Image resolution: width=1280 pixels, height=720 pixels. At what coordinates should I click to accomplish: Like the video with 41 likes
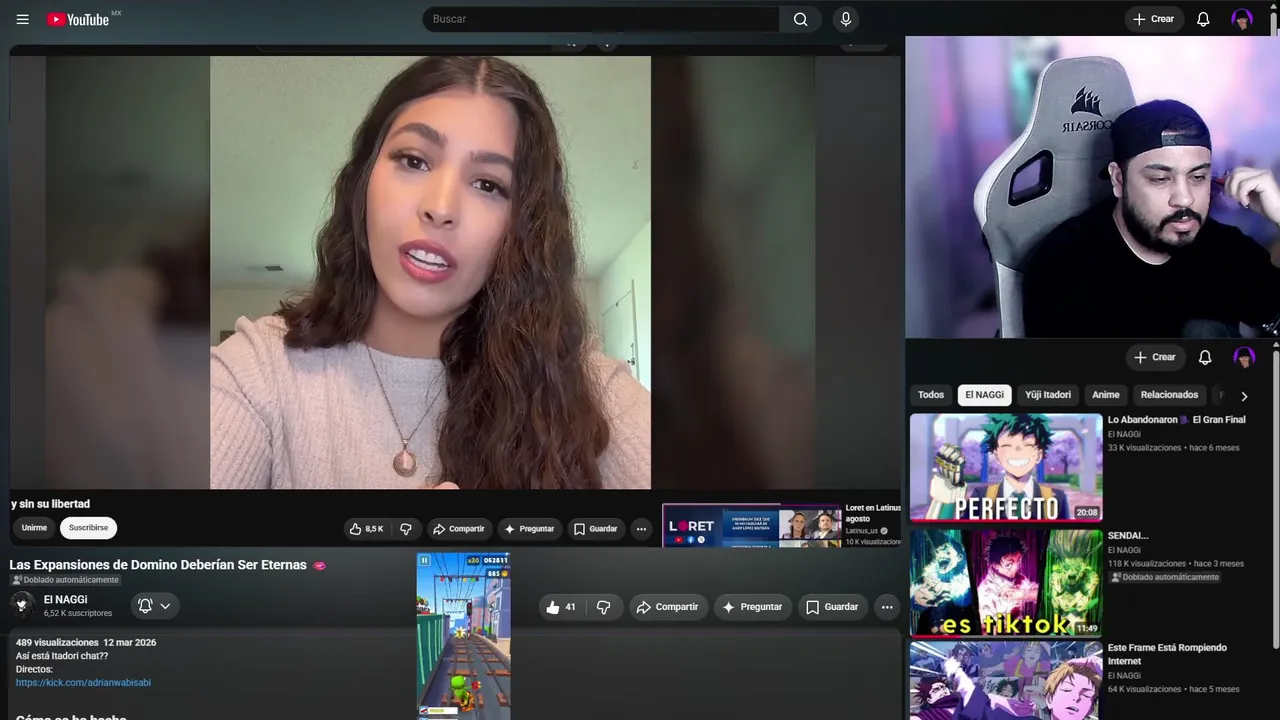pos(562,607)
